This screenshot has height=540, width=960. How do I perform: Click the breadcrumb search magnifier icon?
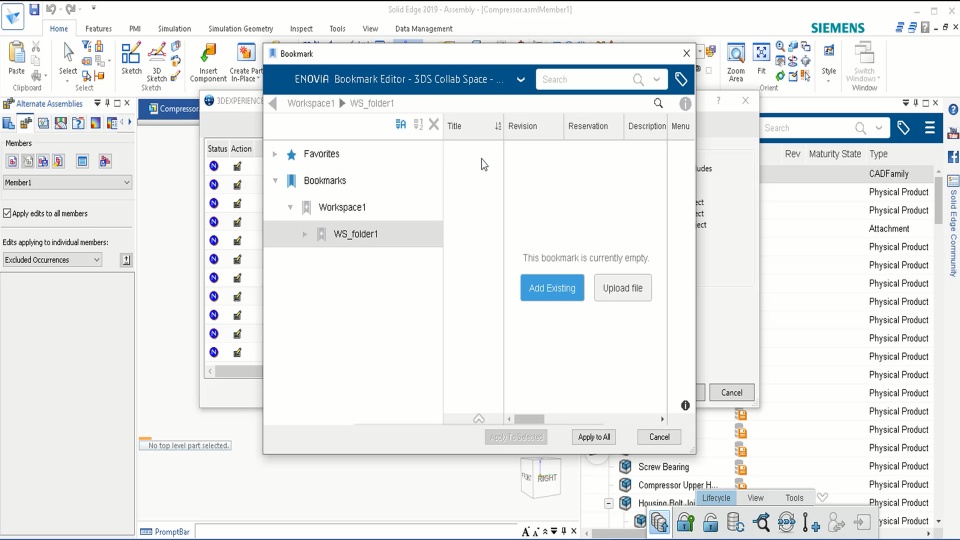(658, 103)
